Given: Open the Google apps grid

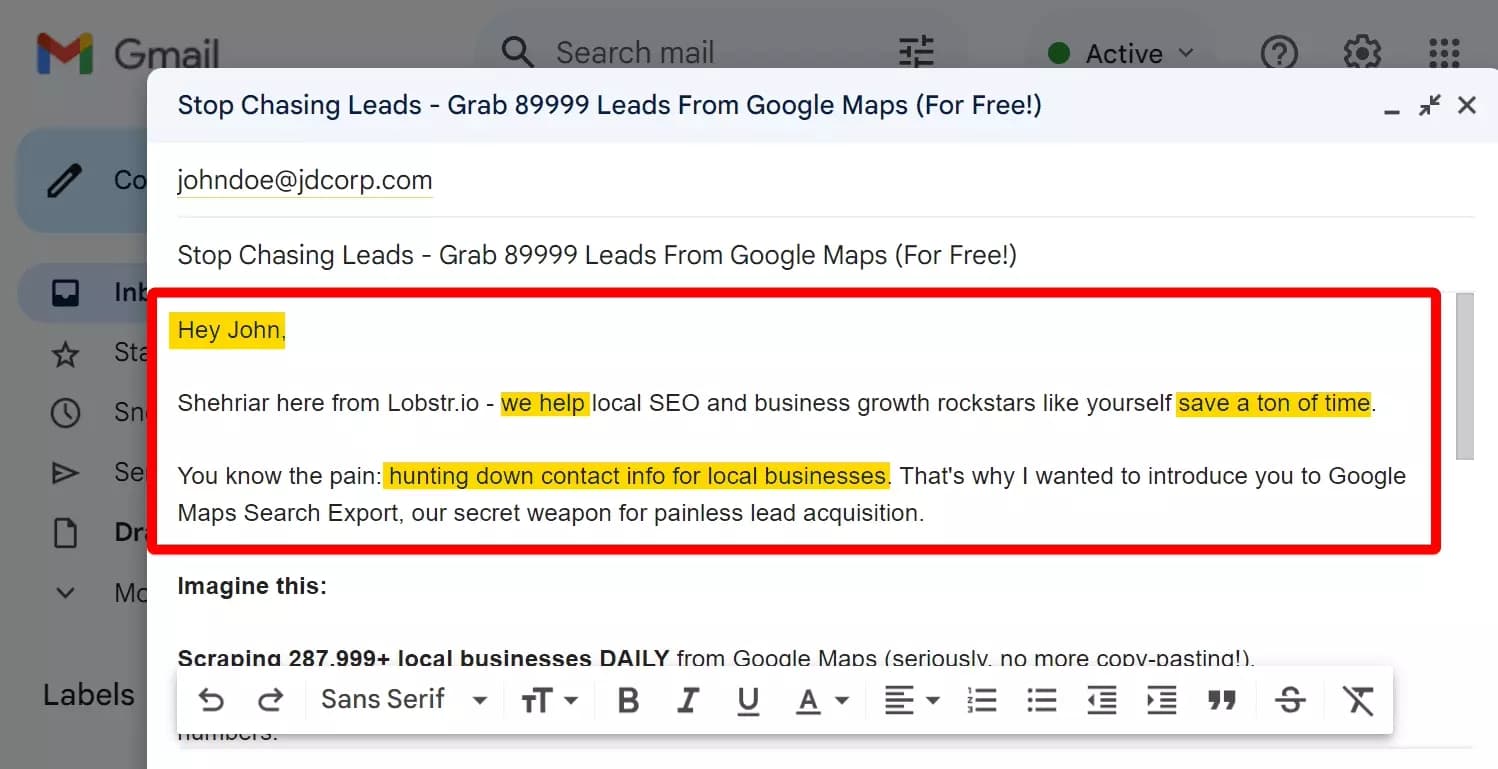Looking at the screenshot, I should click(1444, 53).
